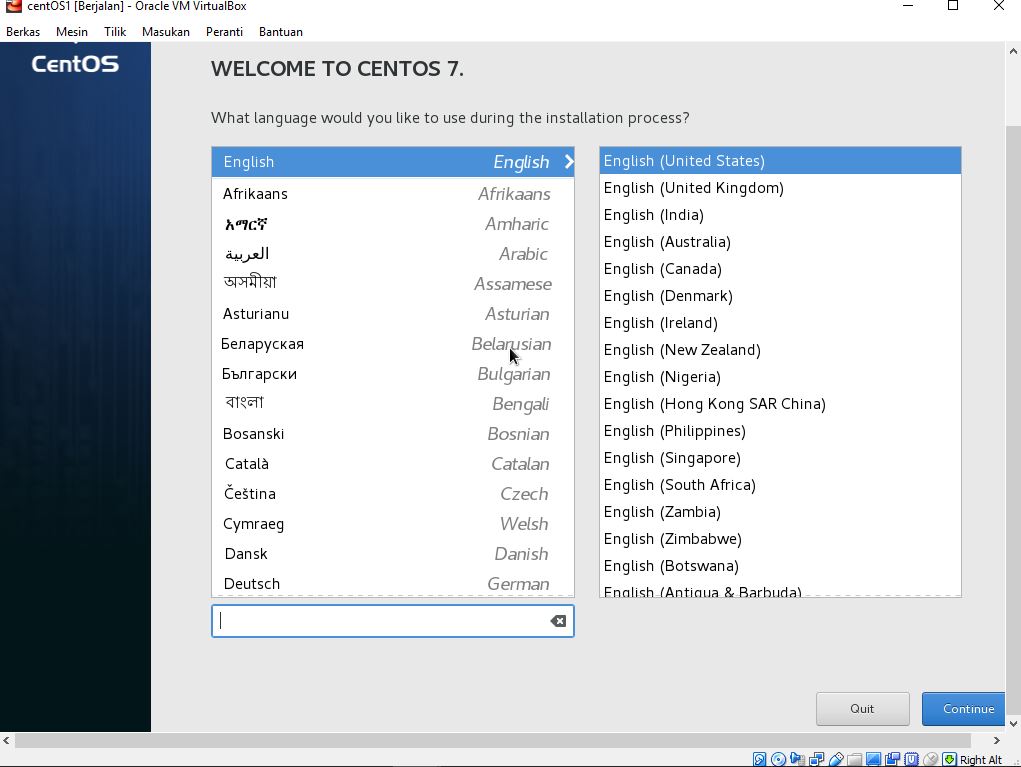Viewport: 1021px width, 767px height.
Task: Select Dansk in the language list
Action: pyautogui.click(x=393, y=553)
